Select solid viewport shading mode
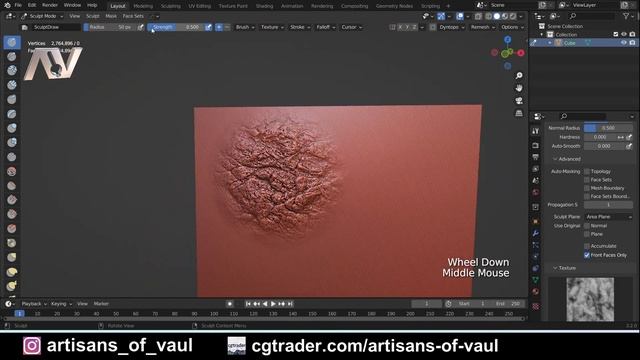Screen dimensions: 640x360 (x=496, y=16)
